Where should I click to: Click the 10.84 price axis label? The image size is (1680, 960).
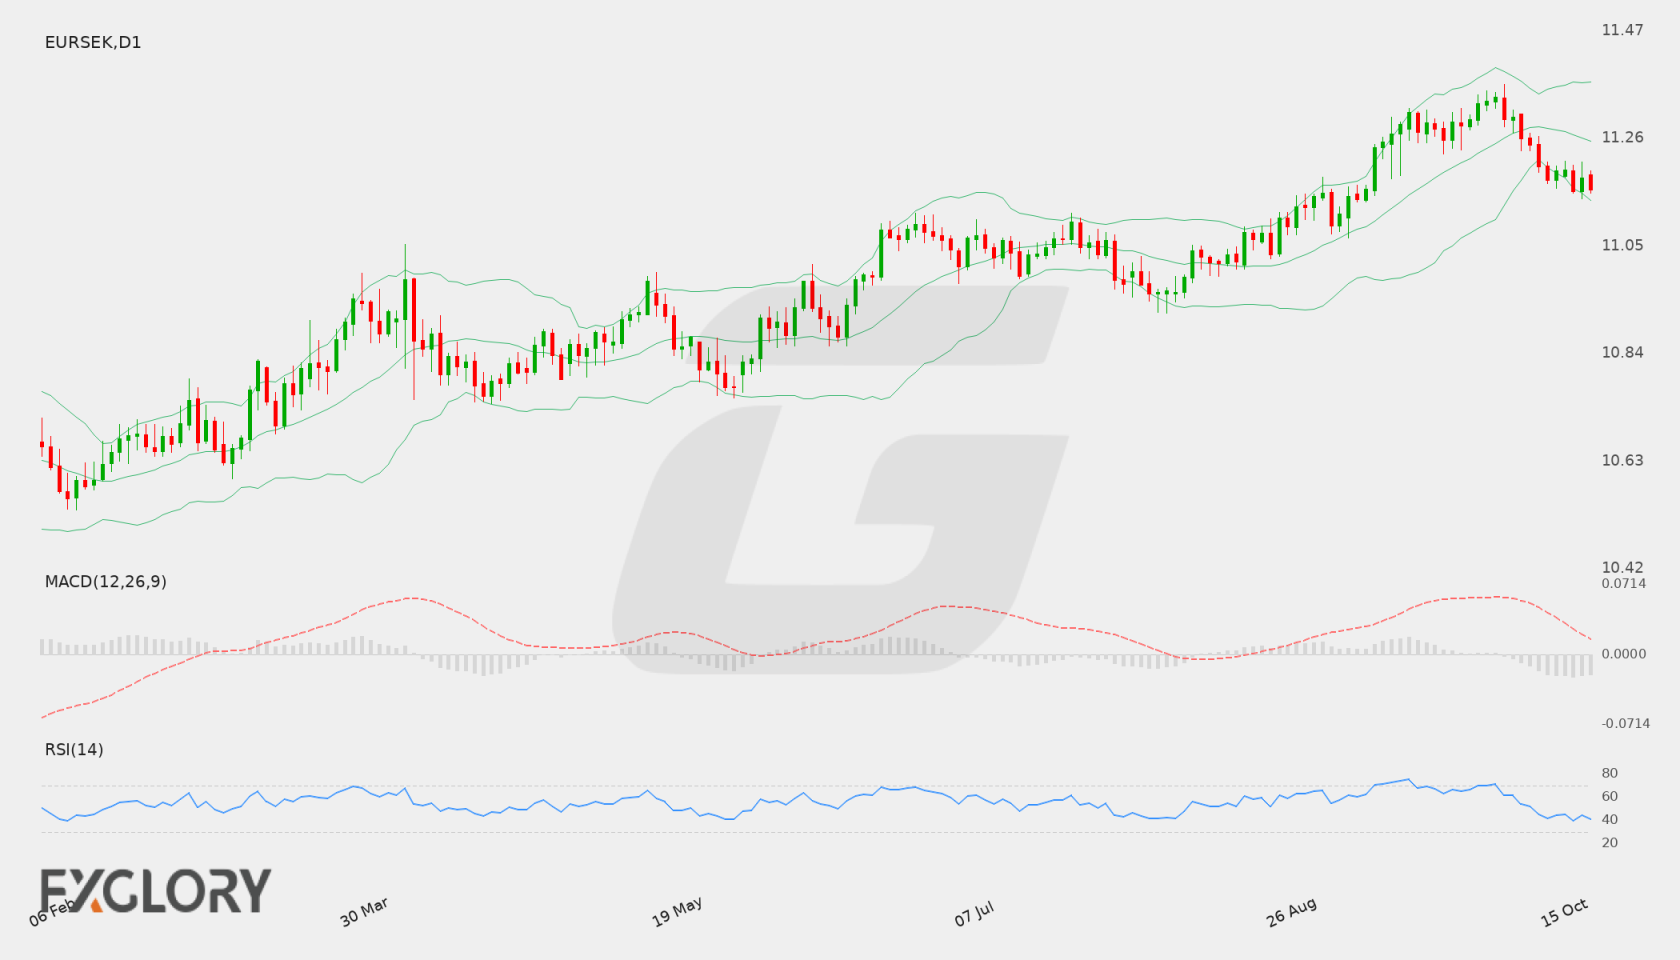pyautogui.click(x=1622, y=352)
